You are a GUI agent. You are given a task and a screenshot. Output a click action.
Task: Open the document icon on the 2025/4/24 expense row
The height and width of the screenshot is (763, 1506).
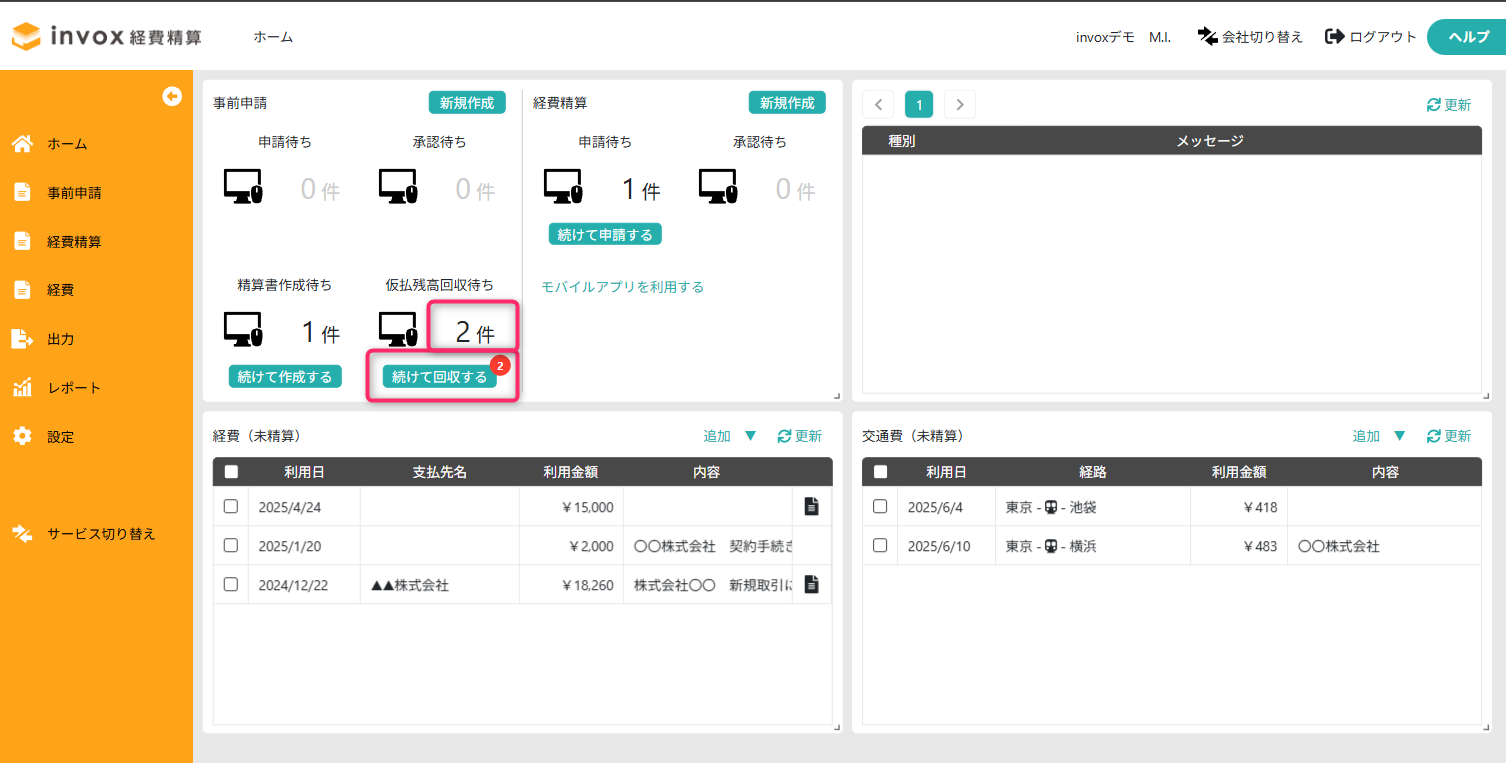coord(811,507)
